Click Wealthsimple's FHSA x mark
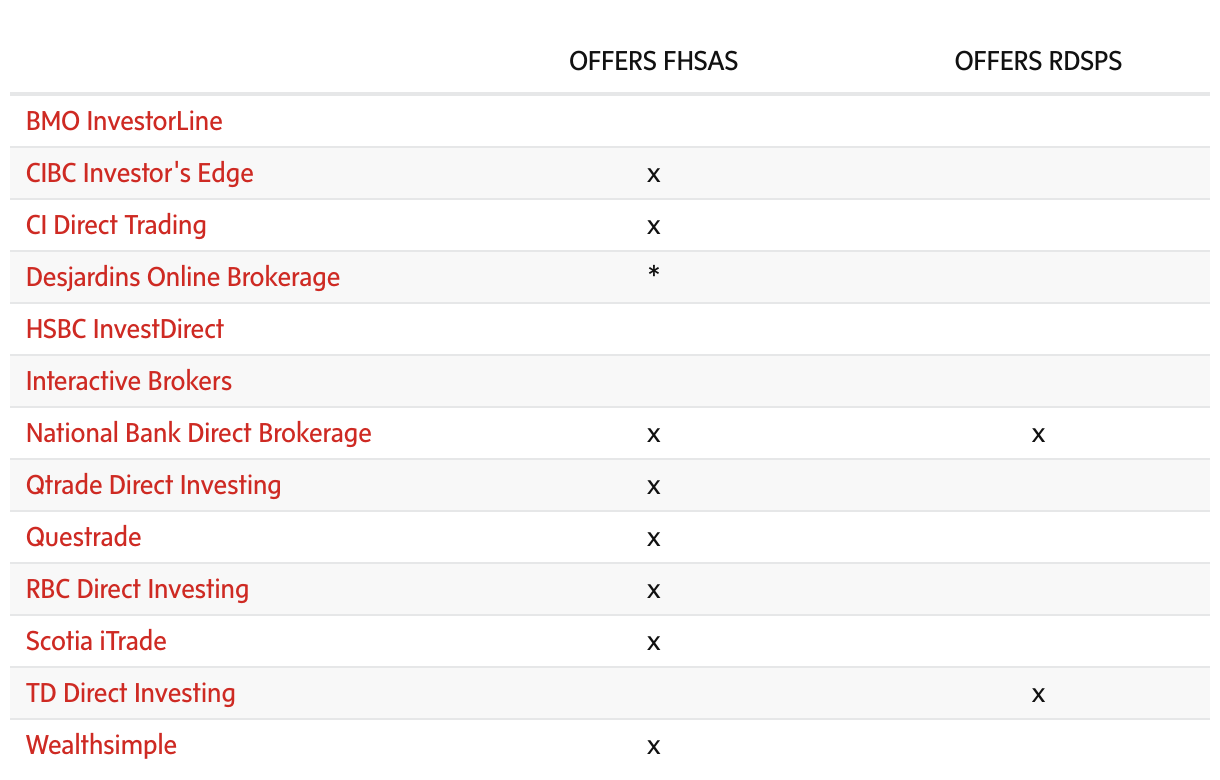 point(653,746)
